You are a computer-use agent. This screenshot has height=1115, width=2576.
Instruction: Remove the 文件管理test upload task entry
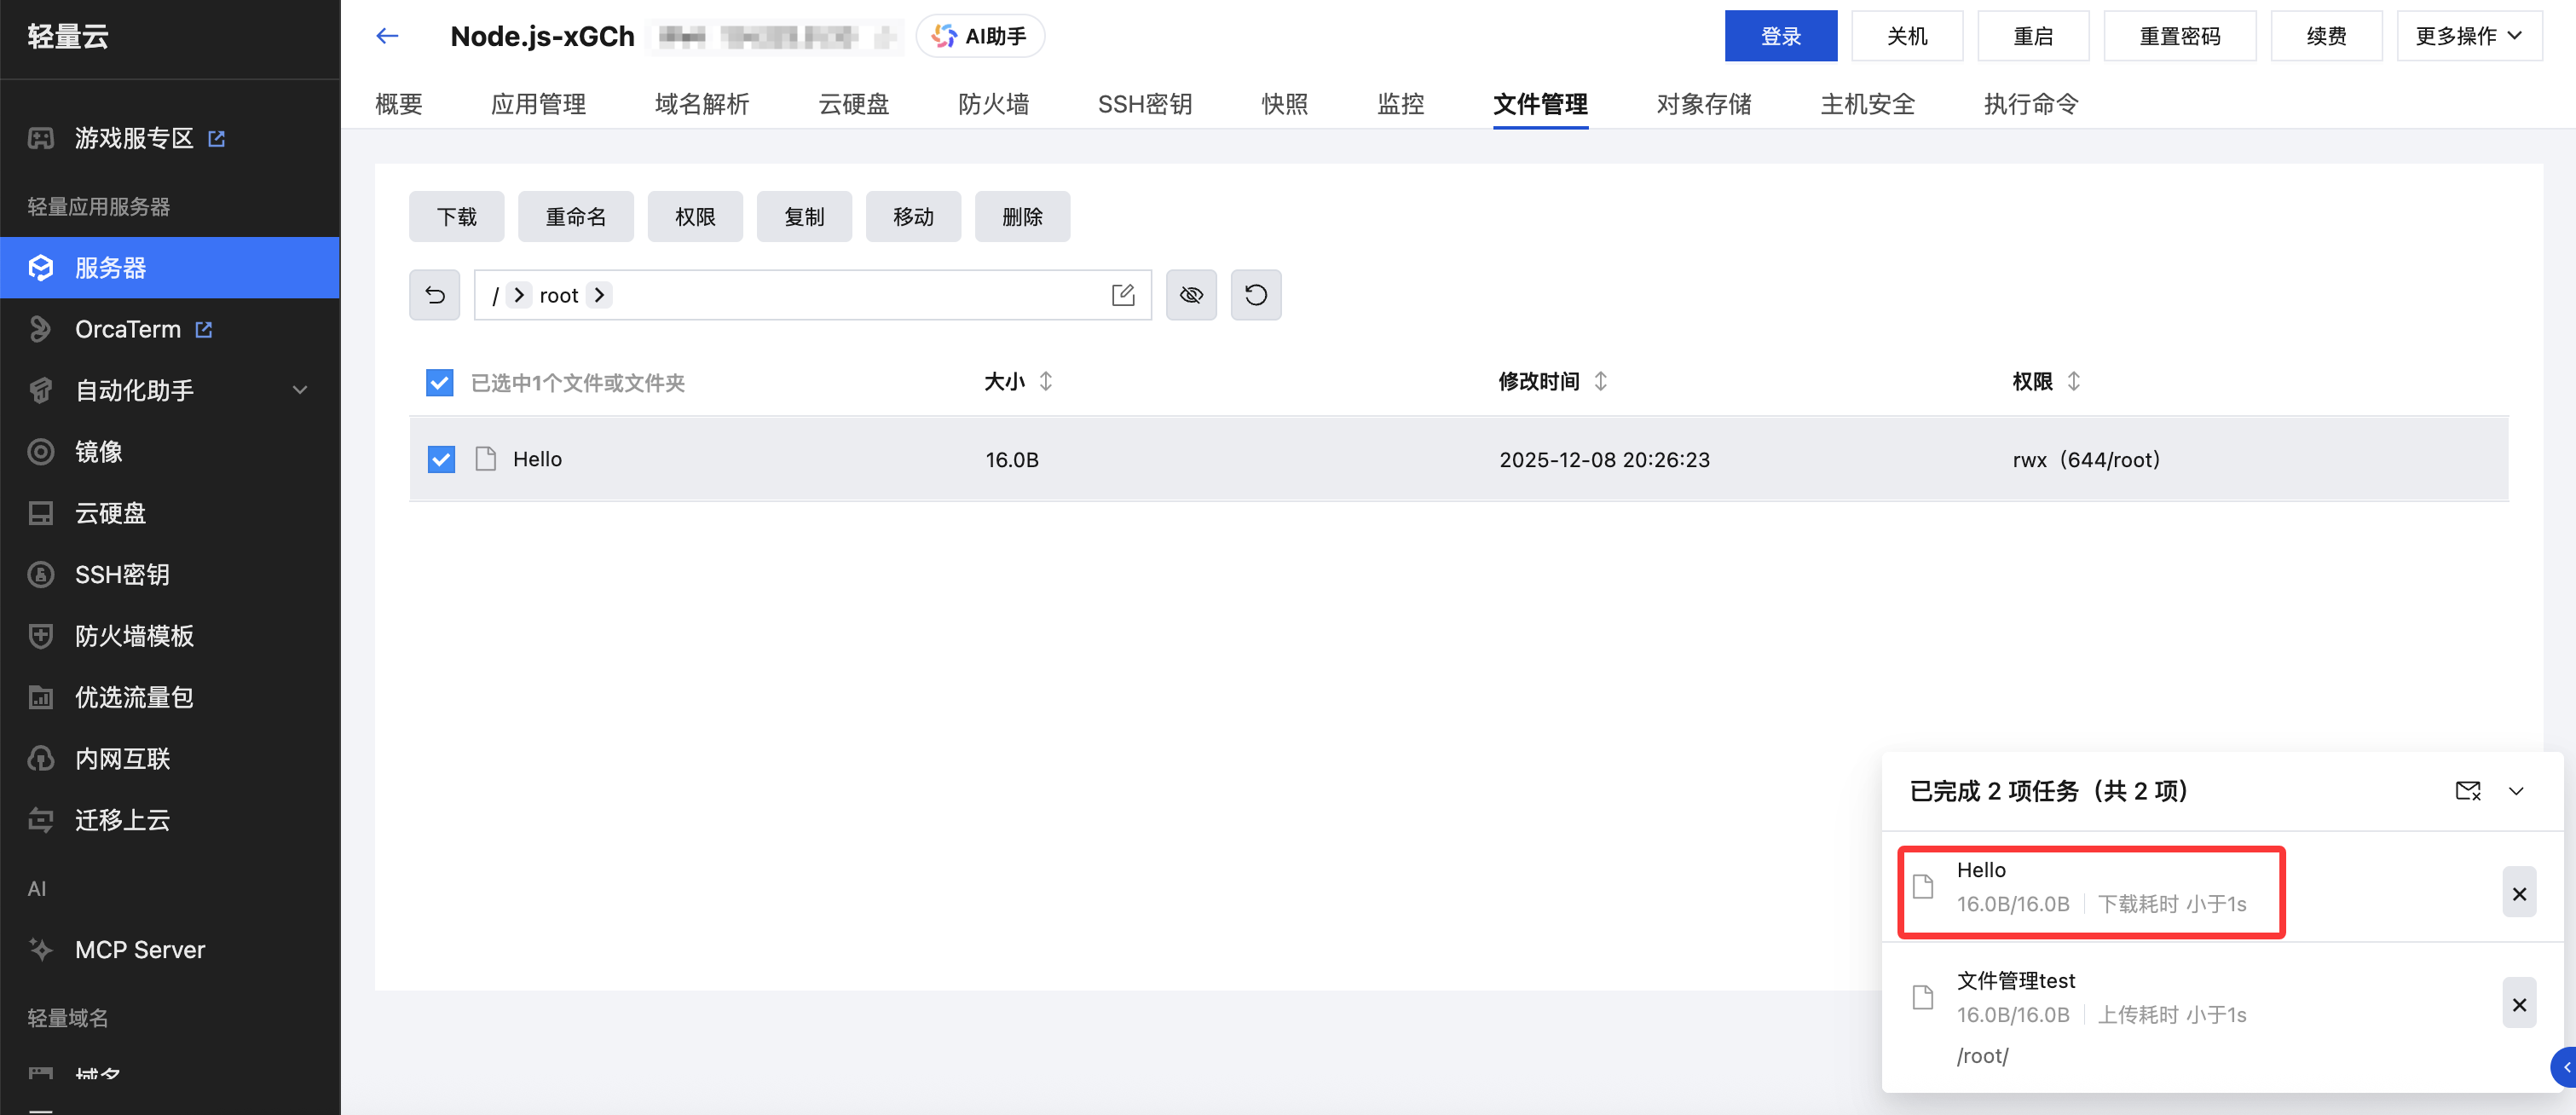[x=2518, y=1005]
